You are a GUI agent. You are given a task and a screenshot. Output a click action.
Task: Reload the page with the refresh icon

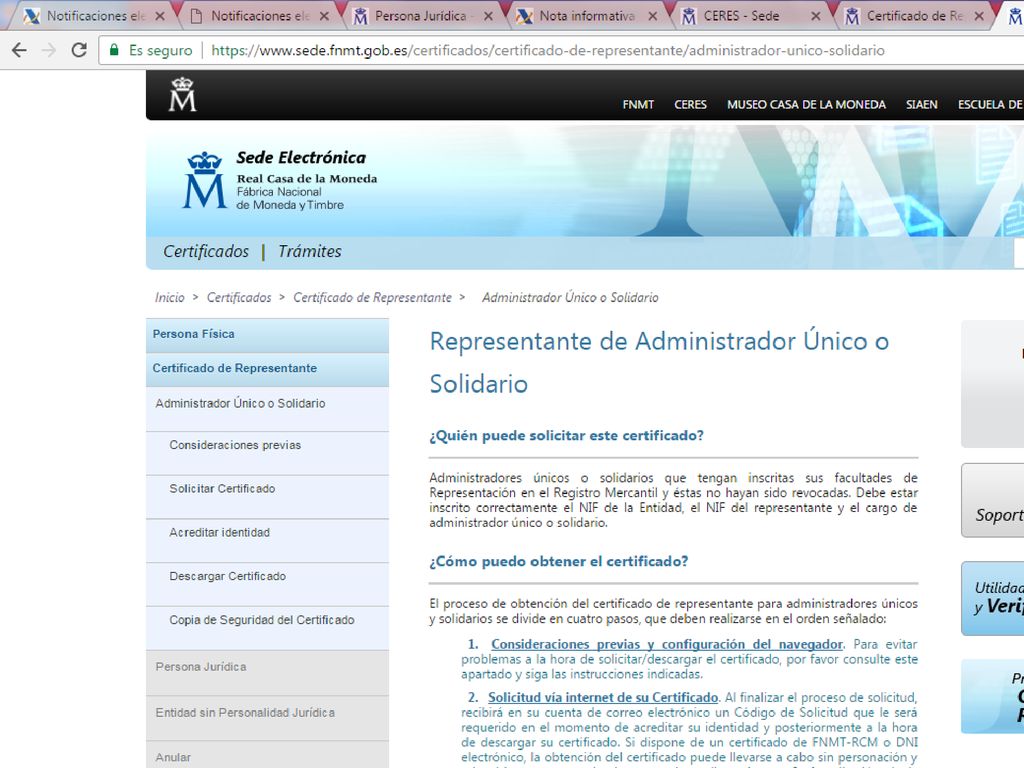point(79,50)
